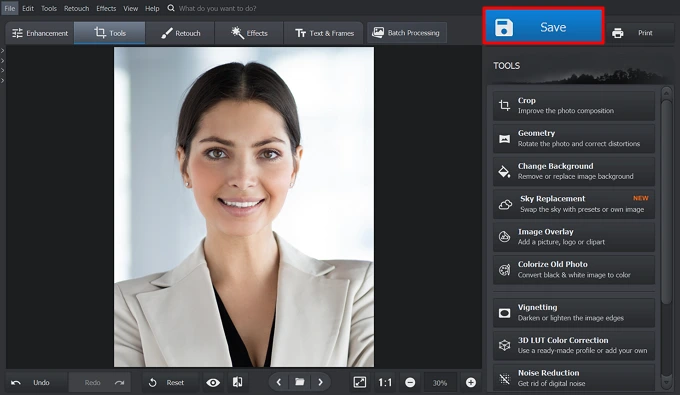This screenshot has height=395, width=680.
Task: Click the Undo label
Action: 41,383
